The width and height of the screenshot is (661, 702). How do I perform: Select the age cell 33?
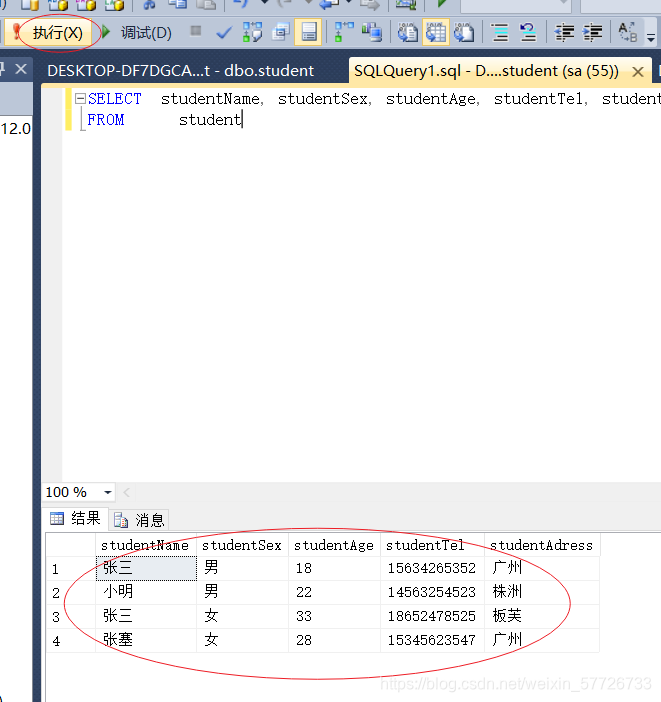point(335,616)
